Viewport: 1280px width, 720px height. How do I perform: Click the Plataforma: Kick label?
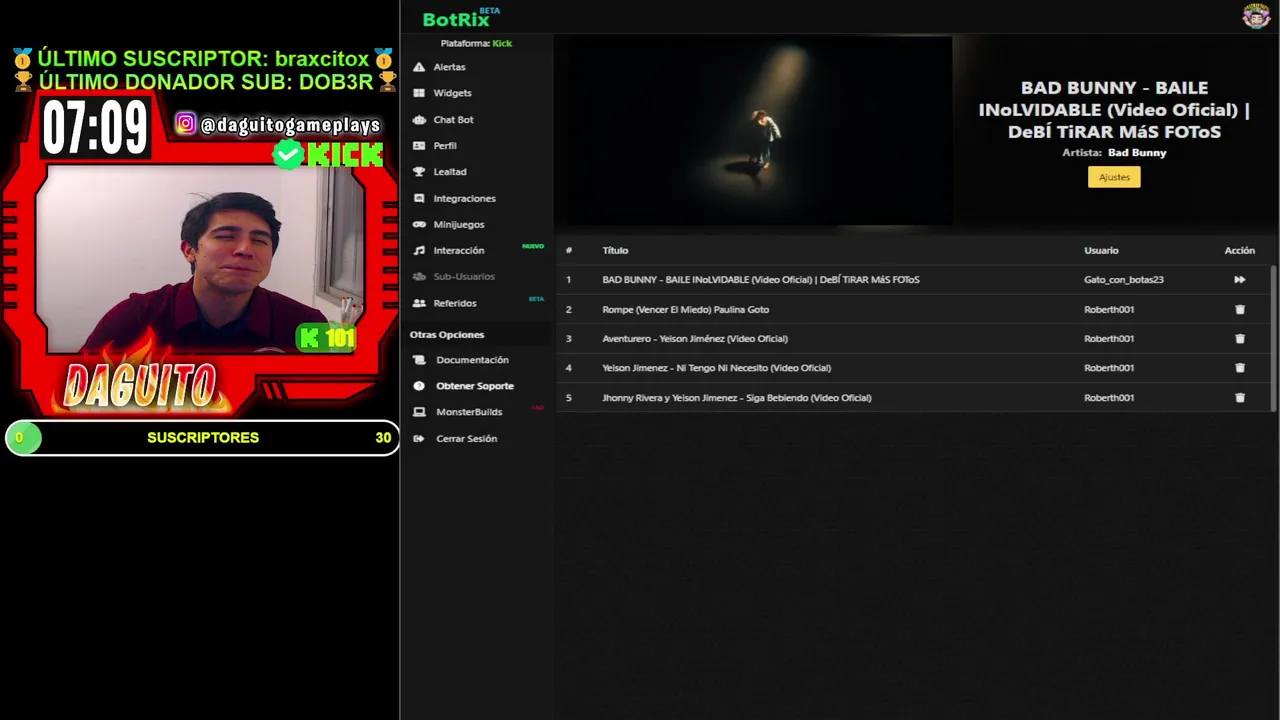tap(476, 44)
